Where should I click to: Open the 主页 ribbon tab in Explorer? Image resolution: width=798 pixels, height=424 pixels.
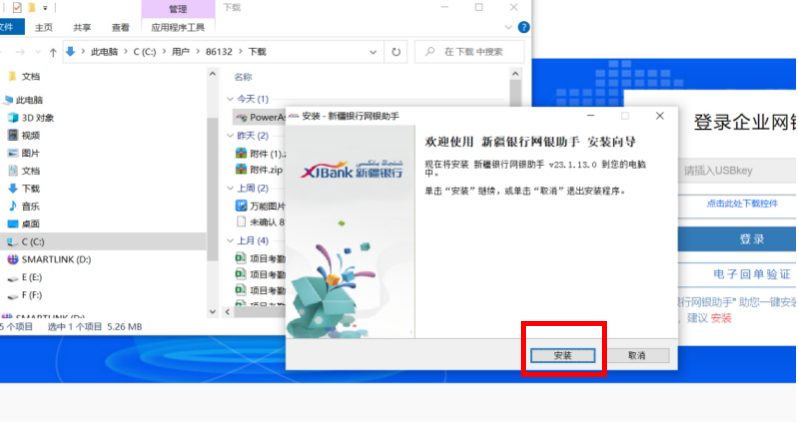[x=43, y=27]
